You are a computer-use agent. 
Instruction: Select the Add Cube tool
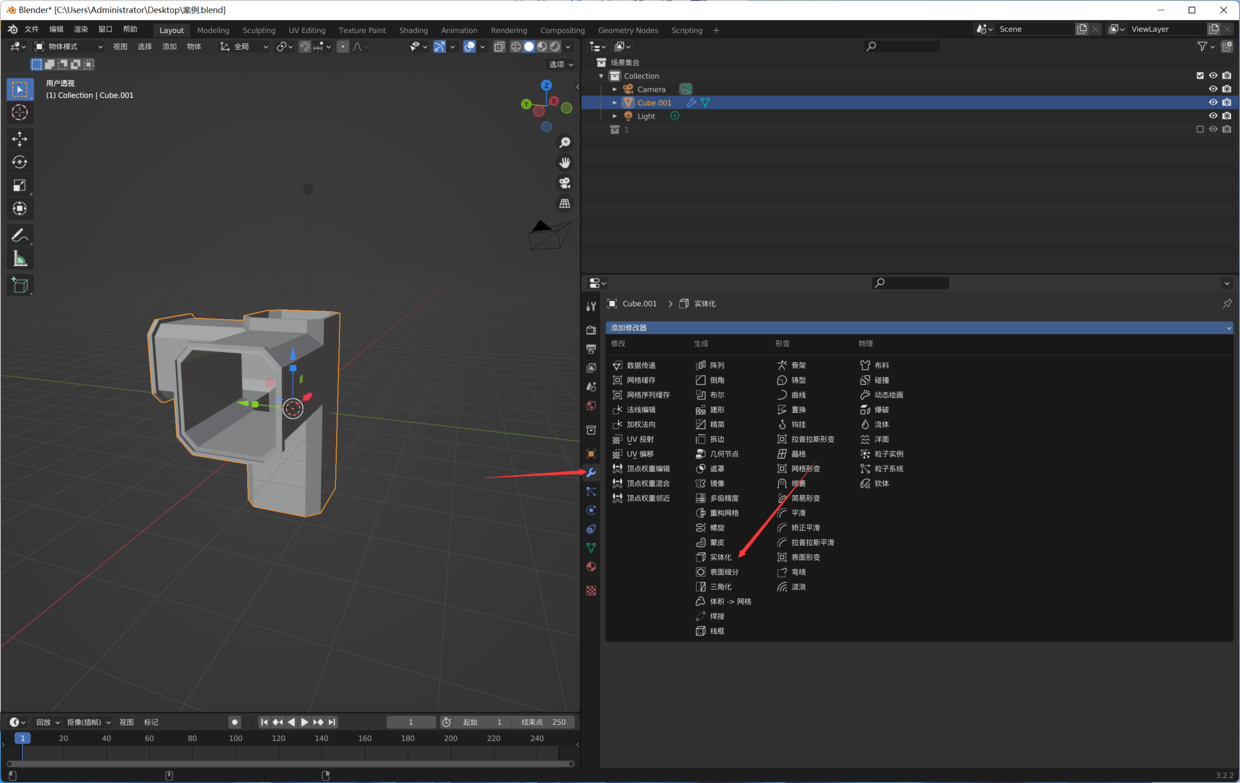click(x=19, y=285)
